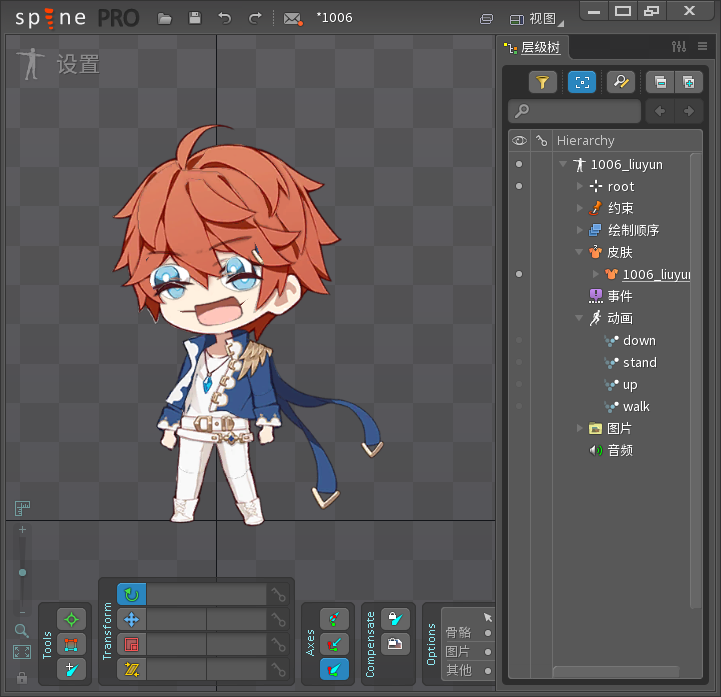Click the undo arrow icon
Viewport: 721px width, 697px height.
pos(224,18)
